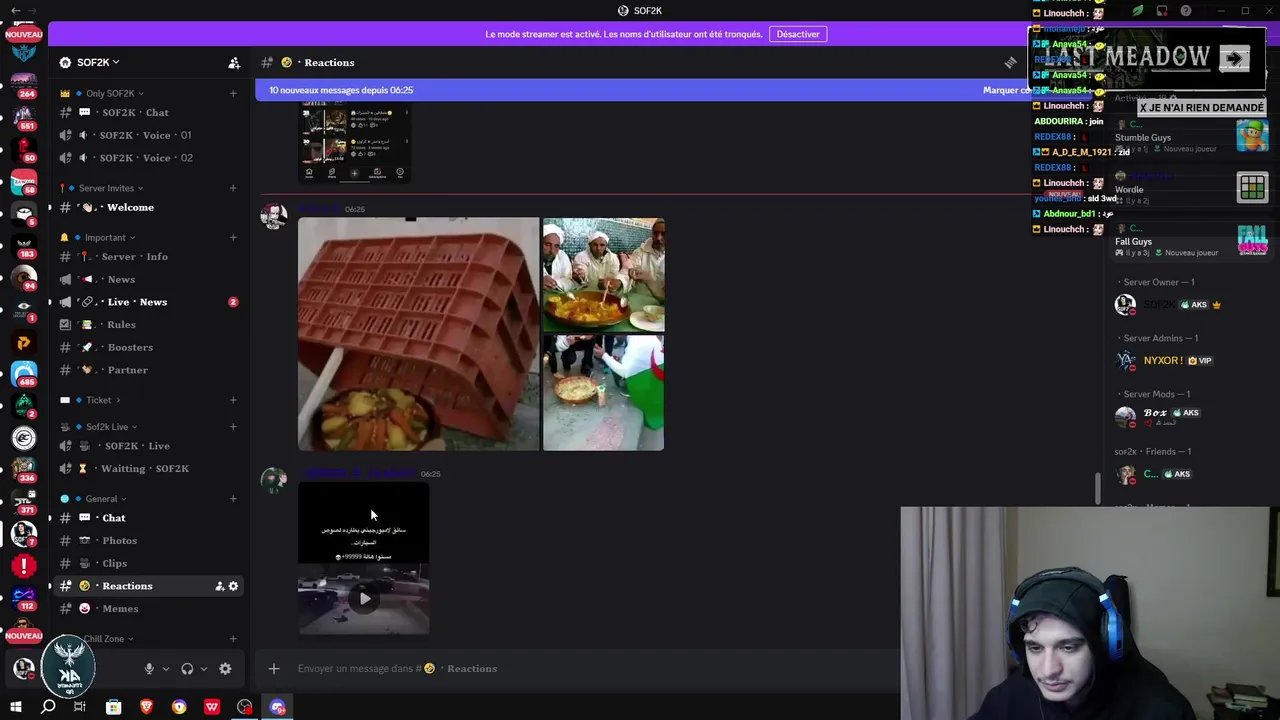
Task: Open the server with 183 notifications badge
Action: click(x=24, y=245)
